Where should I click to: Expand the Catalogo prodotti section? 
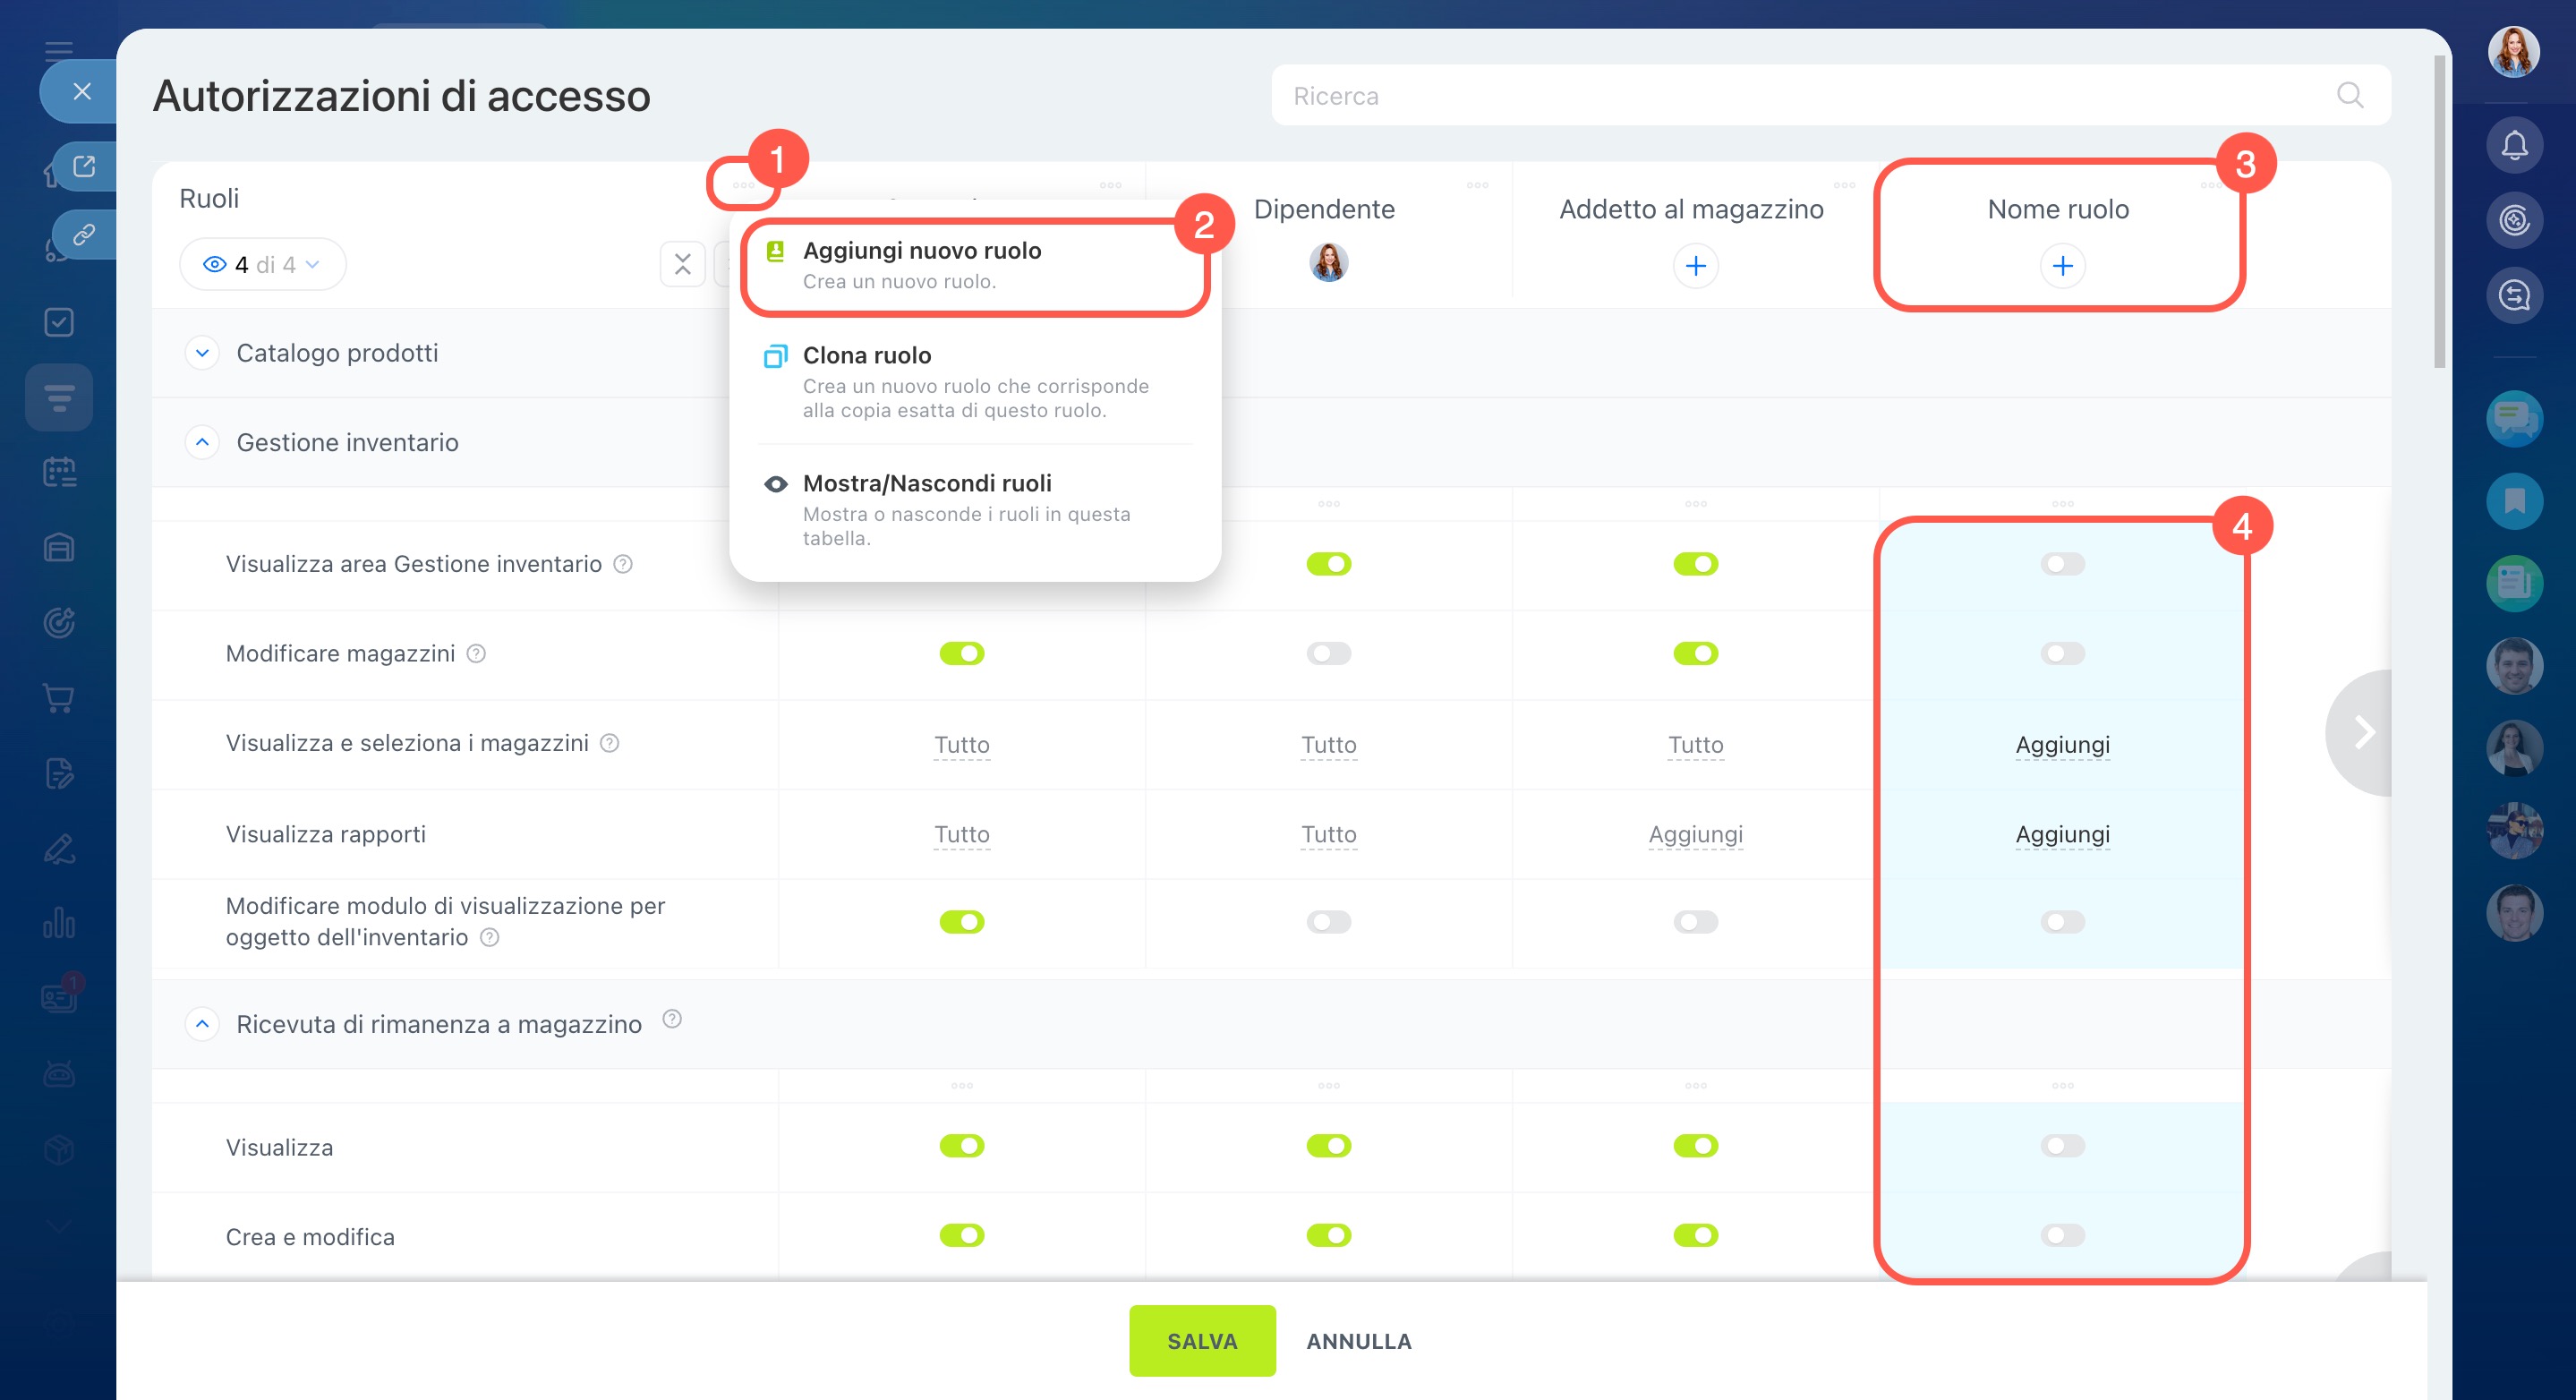pyautogui.click(x=202, y=353)
